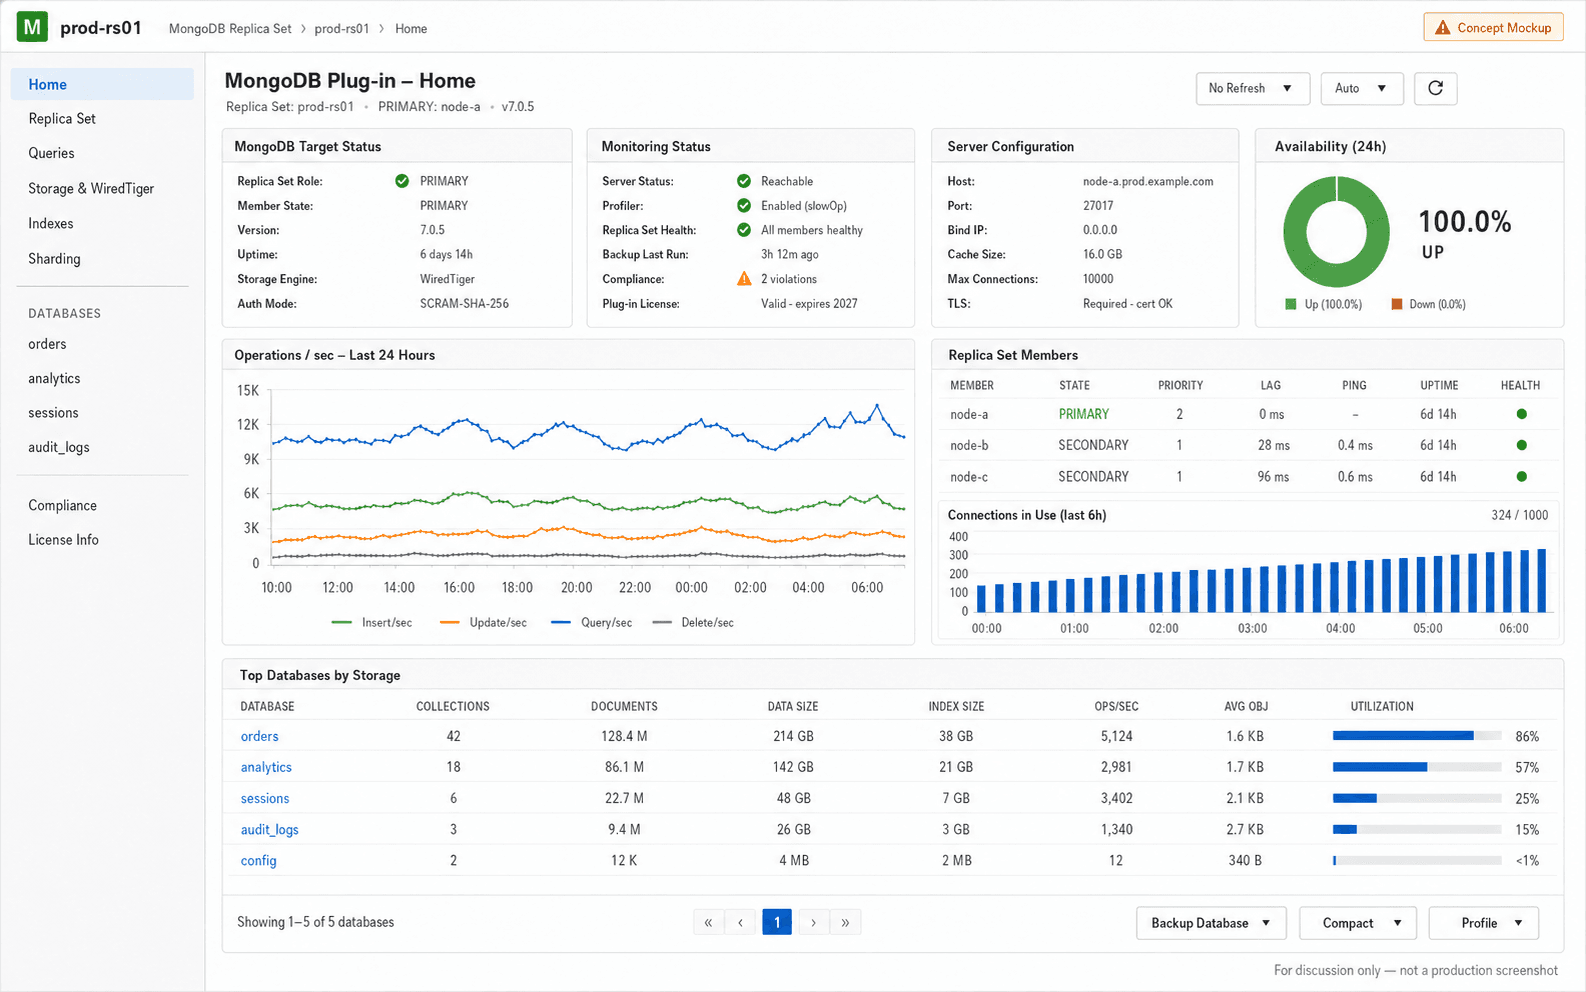Open the Profile dropdown button
Viewport: 1586px width, 992px height.
1484,923
